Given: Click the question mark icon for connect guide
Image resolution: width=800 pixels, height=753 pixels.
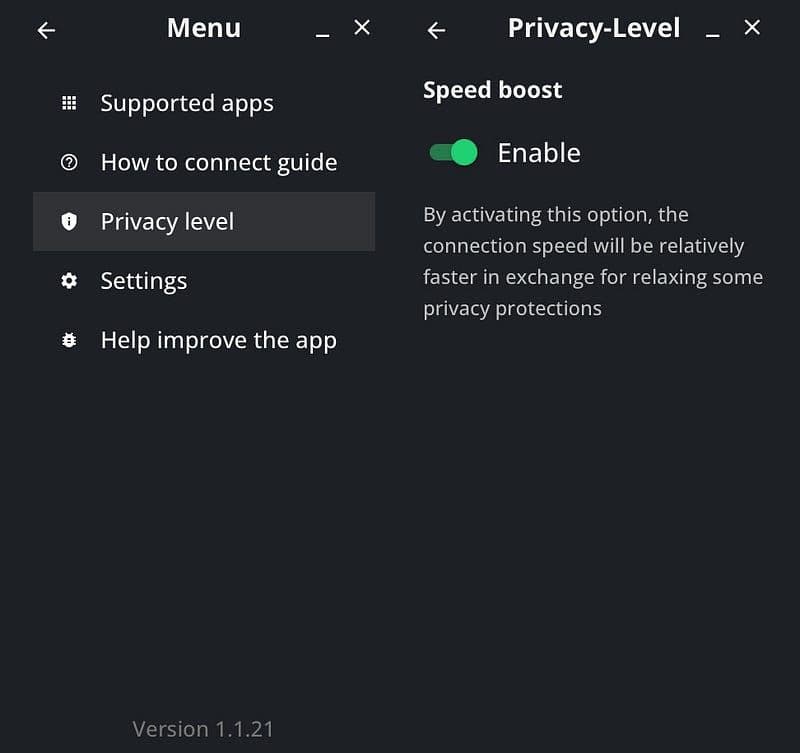Looking at the screenshot, I should point(69,162).
